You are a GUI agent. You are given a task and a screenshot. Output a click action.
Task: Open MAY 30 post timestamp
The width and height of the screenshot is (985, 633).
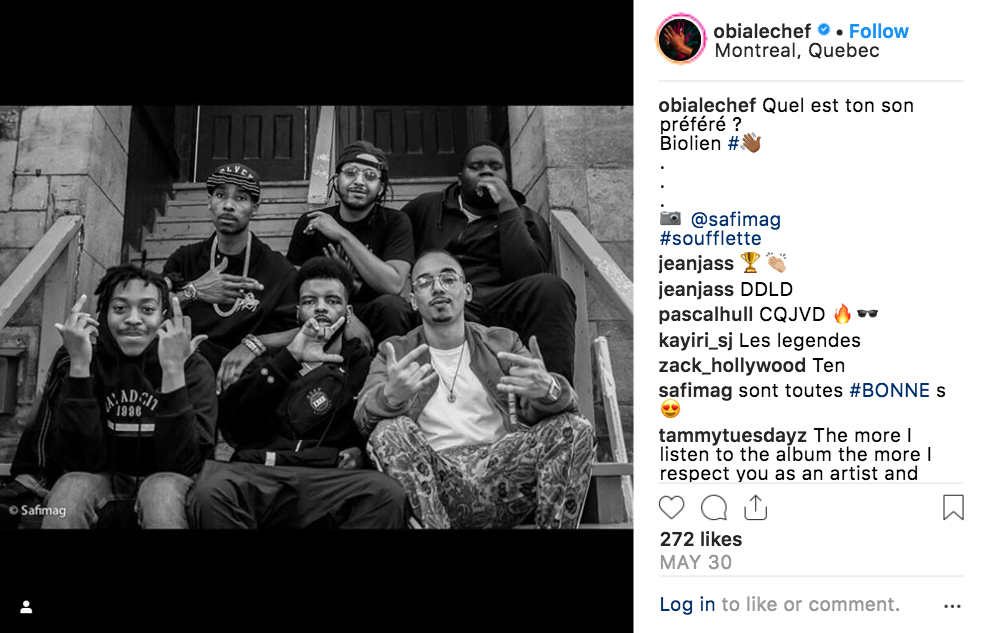point(695,562)
